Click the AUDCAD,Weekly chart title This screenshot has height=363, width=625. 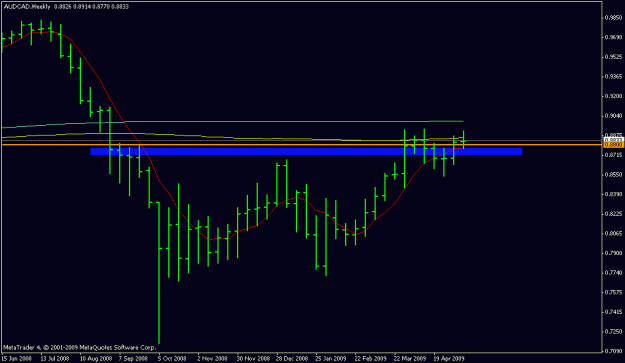pos(27,6)
